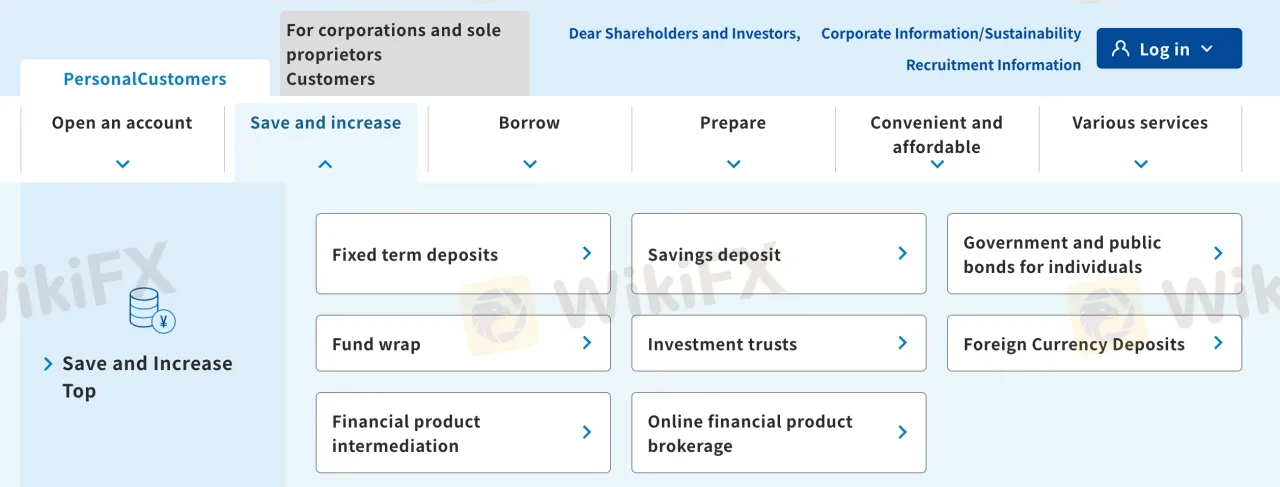Go to Recruitment Information
Screen dimensions: 1280x487
point(993,65)
